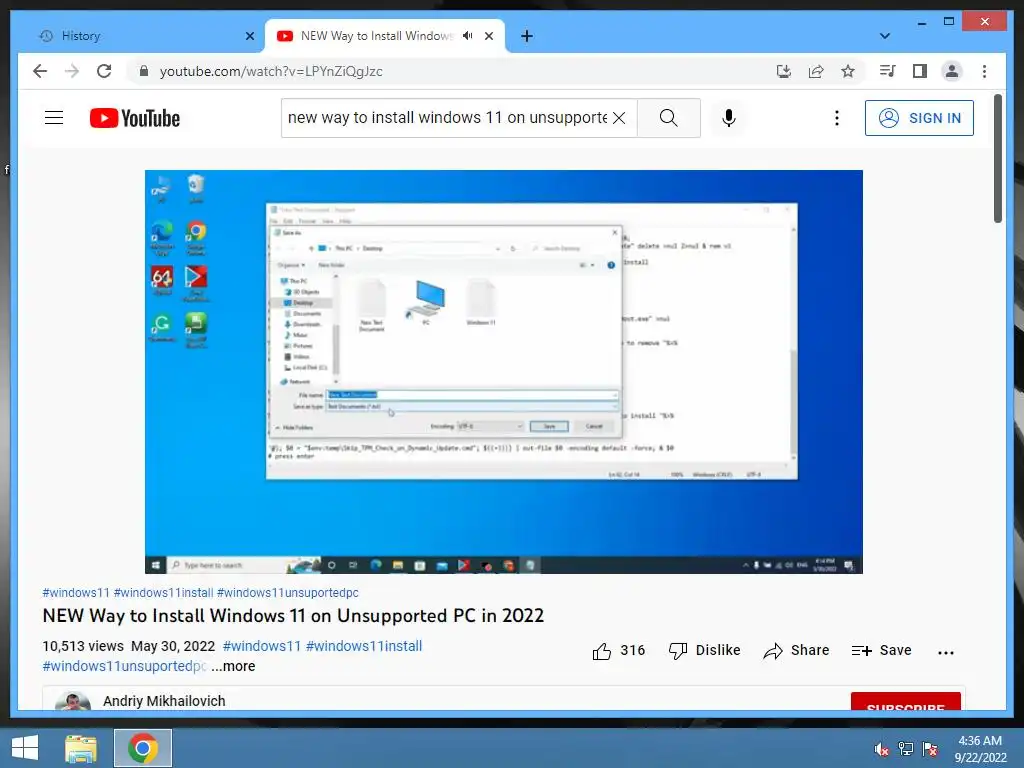Open the first #windows11 hashtag above title
The image size is (1024, 768).
pos(76,593)
